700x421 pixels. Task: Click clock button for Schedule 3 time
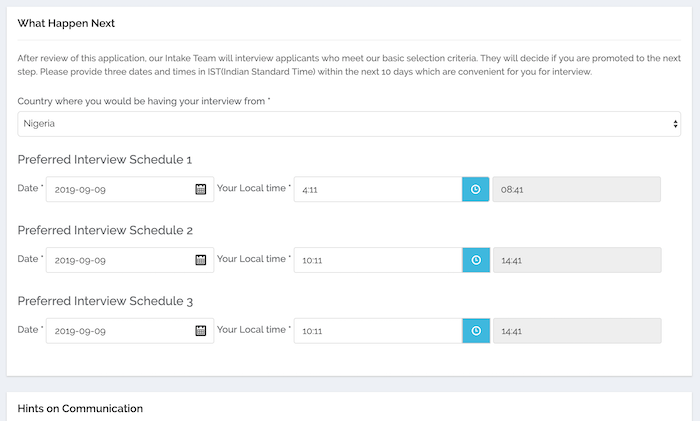pyautogui.click(x=476, y=331)
